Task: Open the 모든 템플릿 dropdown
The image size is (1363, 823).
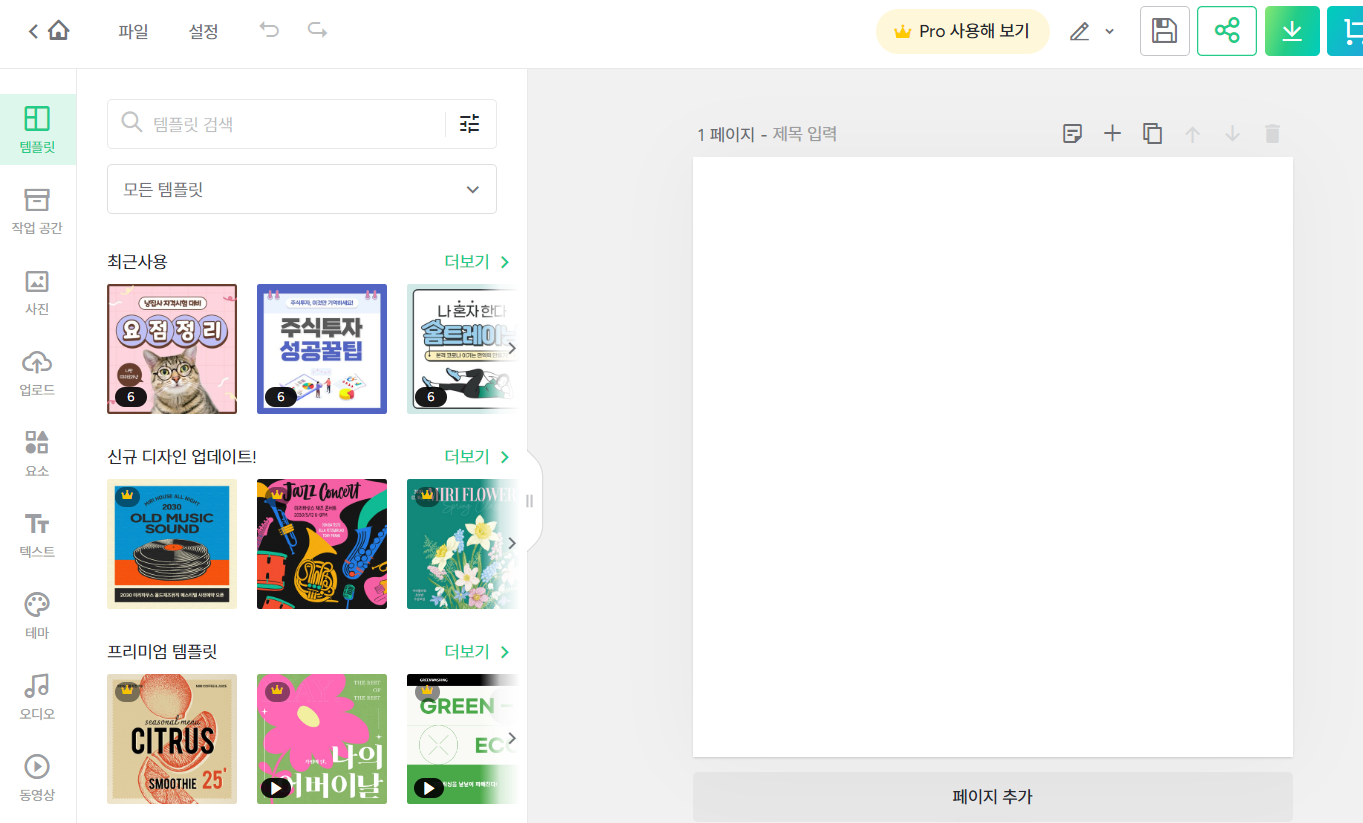Action: [301, 189]
